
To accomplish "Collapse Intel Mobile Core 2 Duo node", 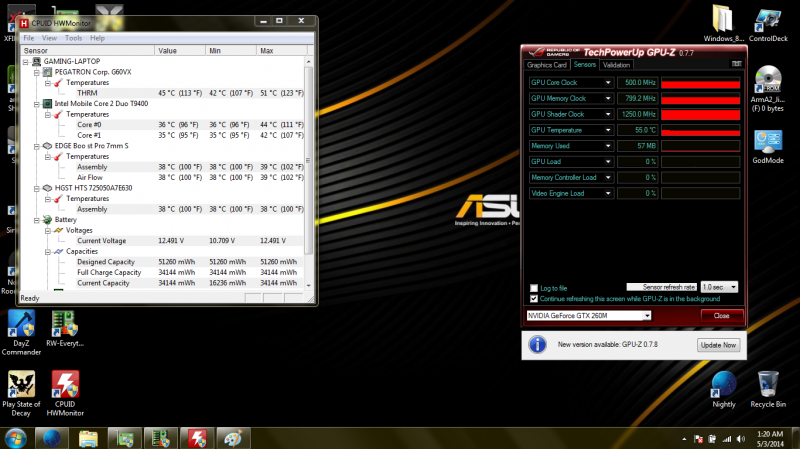I will pos(37,104).
